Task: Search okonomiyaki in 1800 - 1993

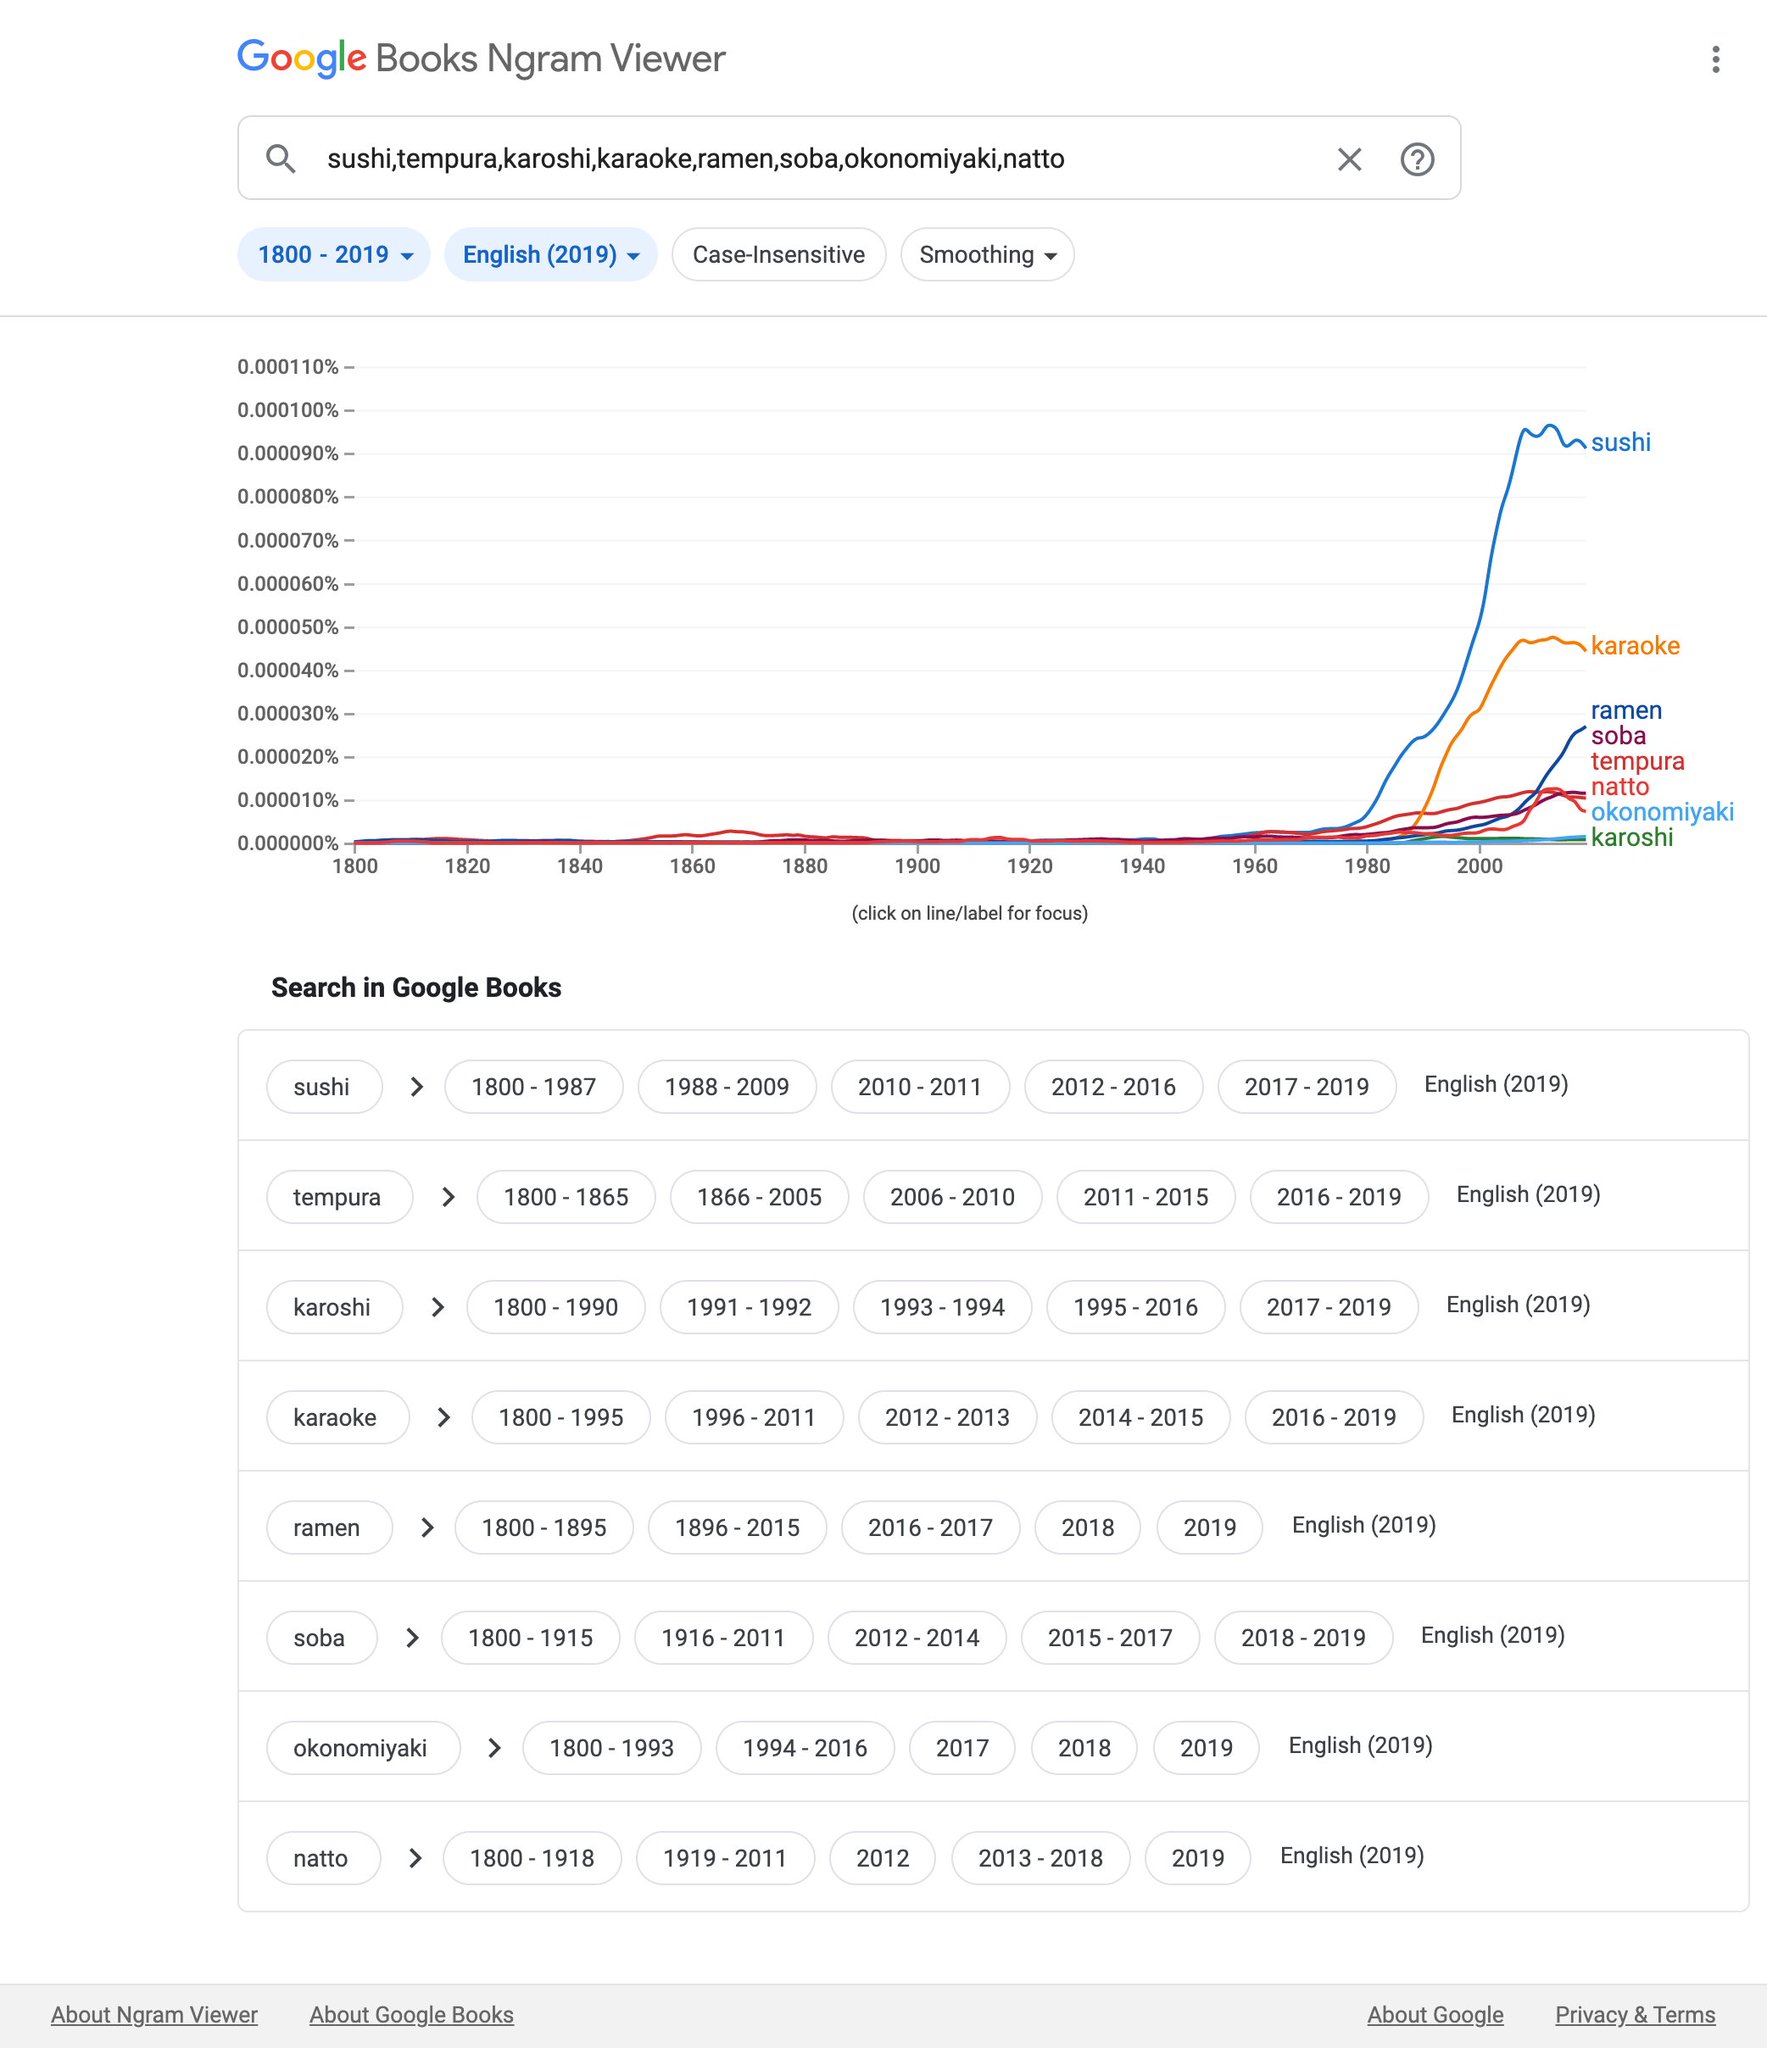Action: pyautogui.click(x=611, y=1748)
